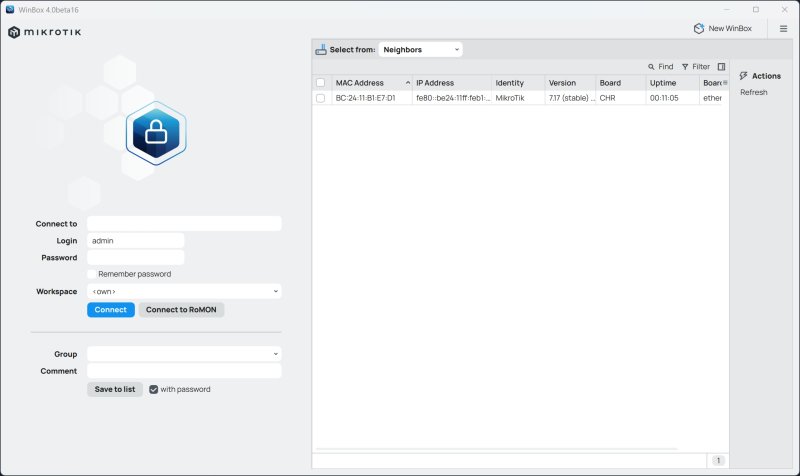
Task: Open the hamburger menu icon
Action: click(x=783, y=29)
